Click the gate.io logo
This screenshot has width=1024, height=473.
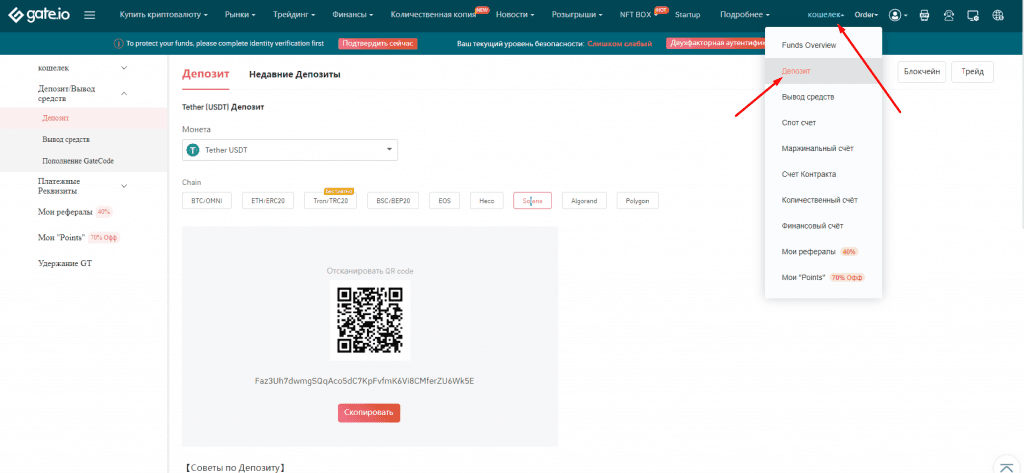tap(40, 15)
